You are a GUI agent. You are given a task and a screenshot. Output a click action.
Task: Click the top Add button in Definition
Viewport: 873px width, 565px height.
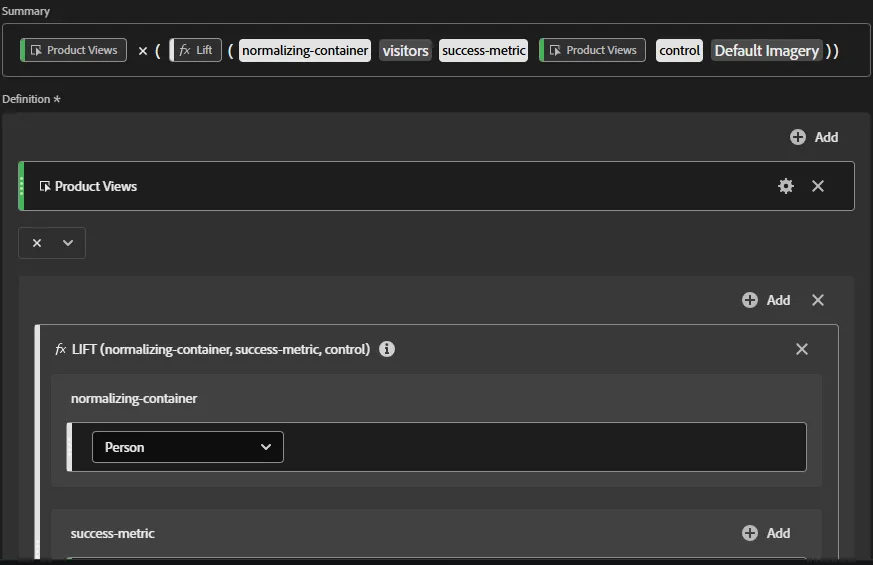click(x=814, y=137)
